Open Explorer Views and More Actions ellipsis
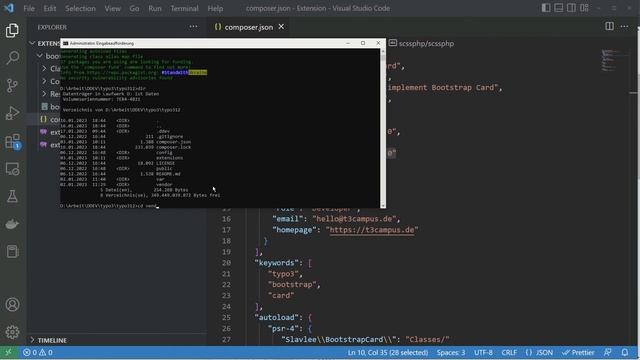The width and height of the screenshot is (640, 360). [x=193, y=27]
